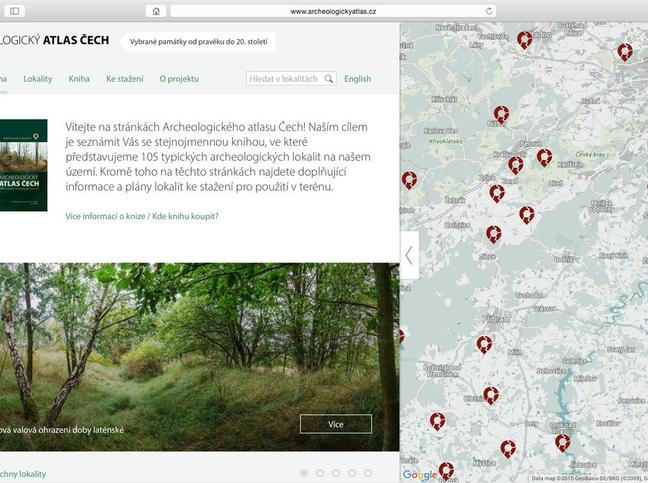This screenshot has height=483, width=648.
Task: Open the map marker at Březnice
Action: click(x=490, y=395)
